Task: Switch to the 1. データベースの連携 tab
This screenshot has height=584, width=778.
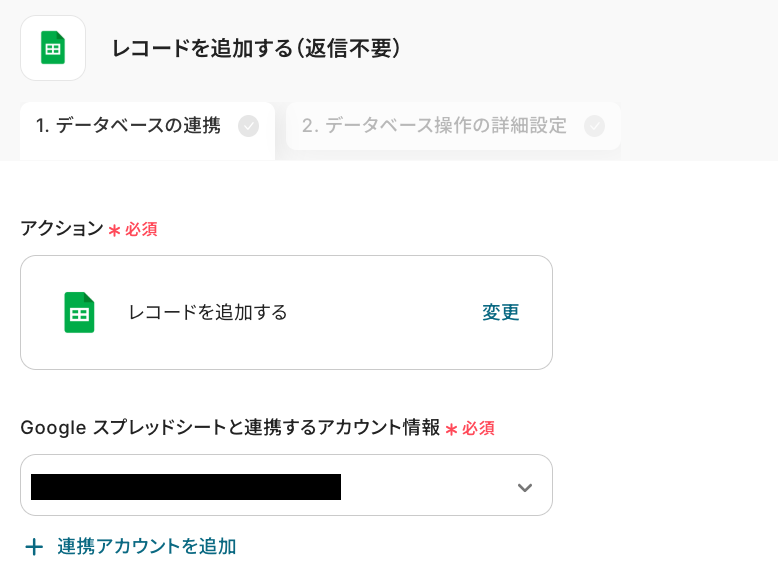Action: [128, 126]
